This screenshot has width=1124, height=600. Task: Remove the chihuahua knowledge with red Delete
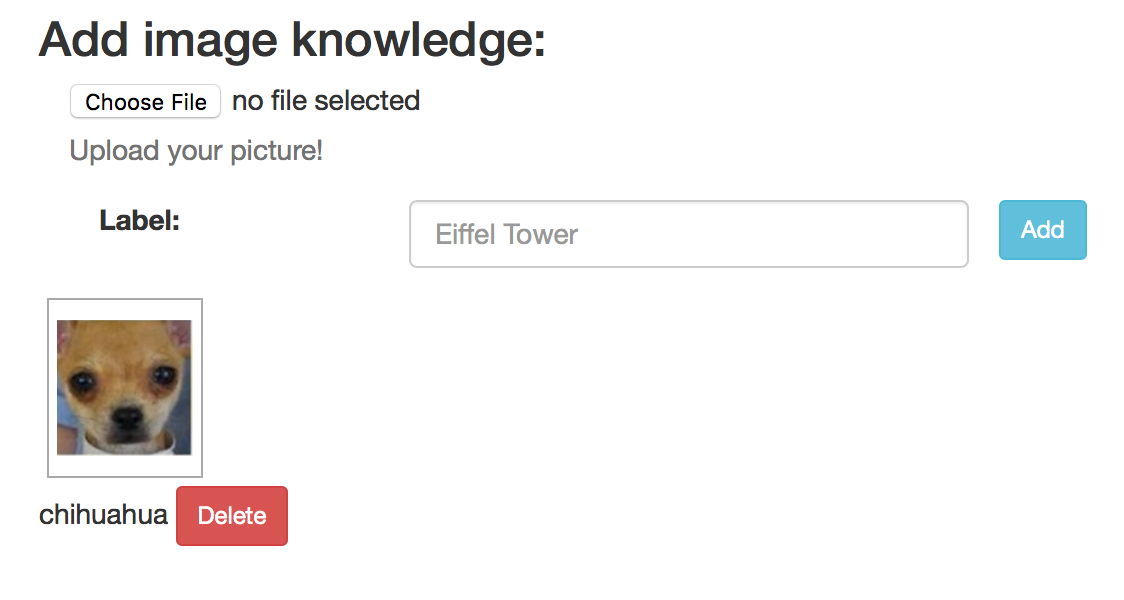pyautogui.click(x=232, y=516)
